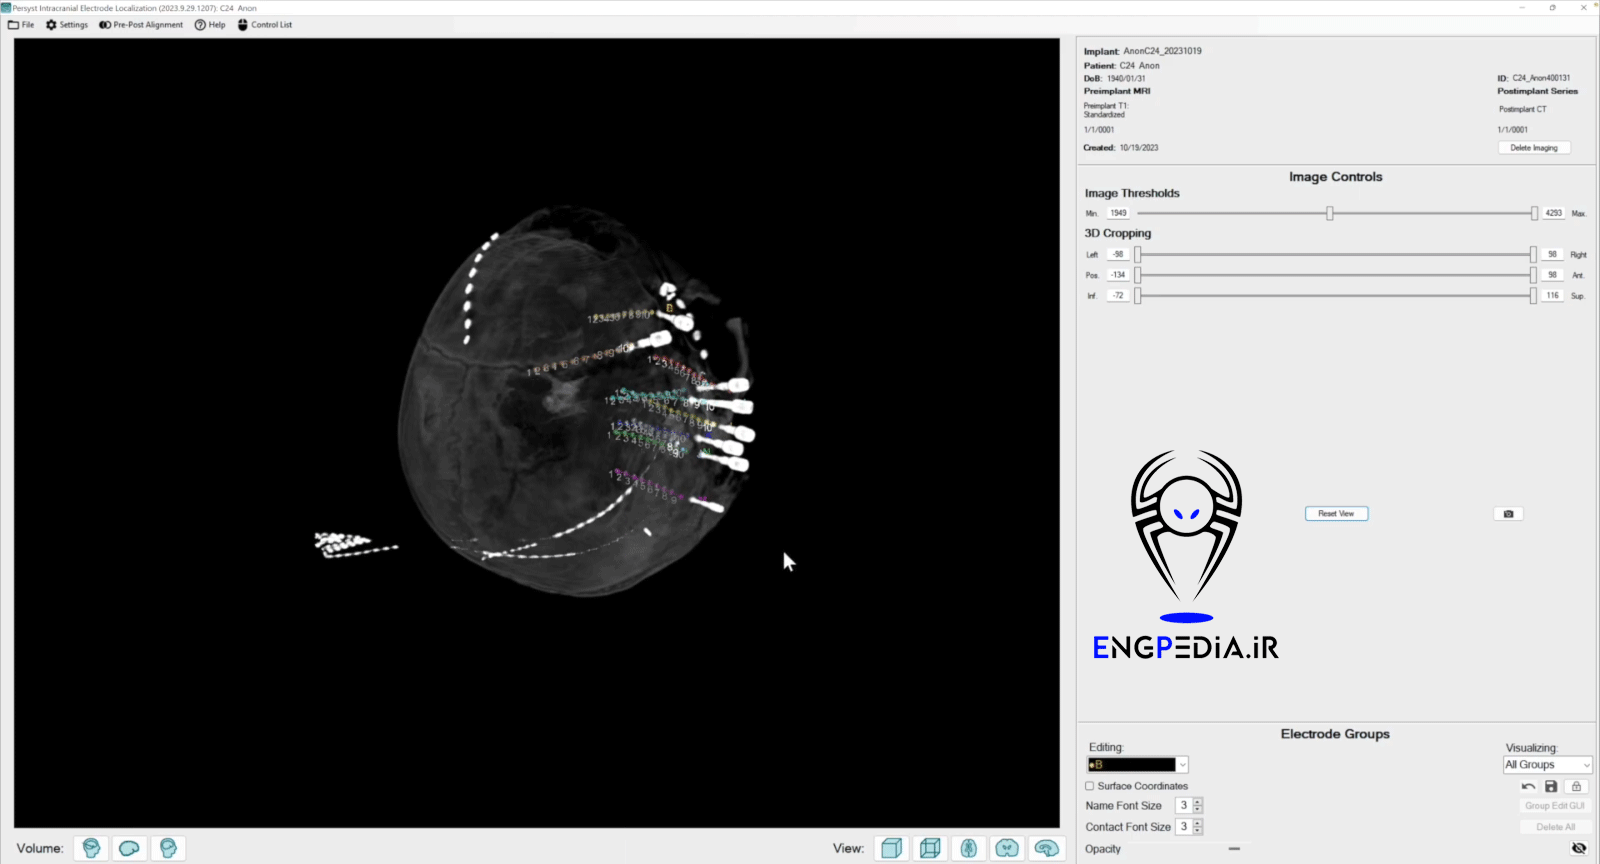Click the Left cropping slider handle
Viewport: 1600px width, 864px height.
[1138, 254]
